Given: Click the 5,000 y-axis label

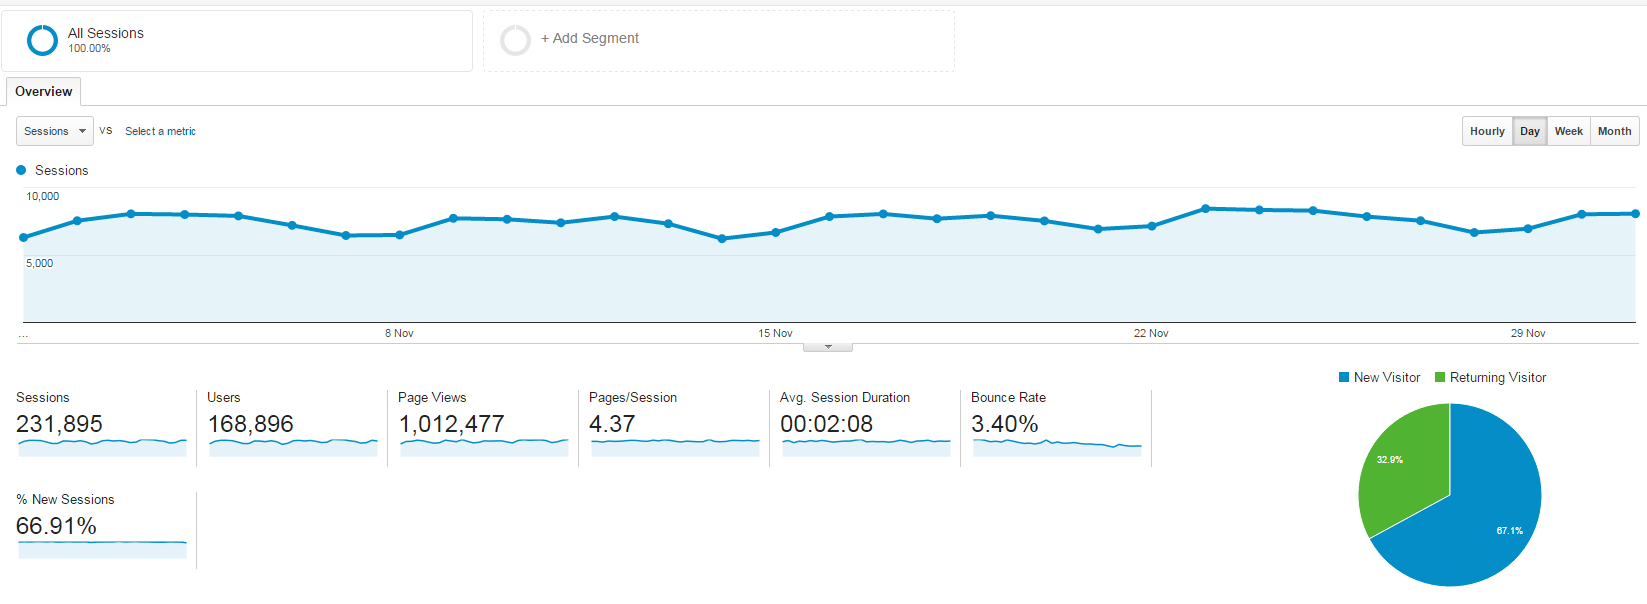Looking at the screenshot, I should click(x=39, y=263).
